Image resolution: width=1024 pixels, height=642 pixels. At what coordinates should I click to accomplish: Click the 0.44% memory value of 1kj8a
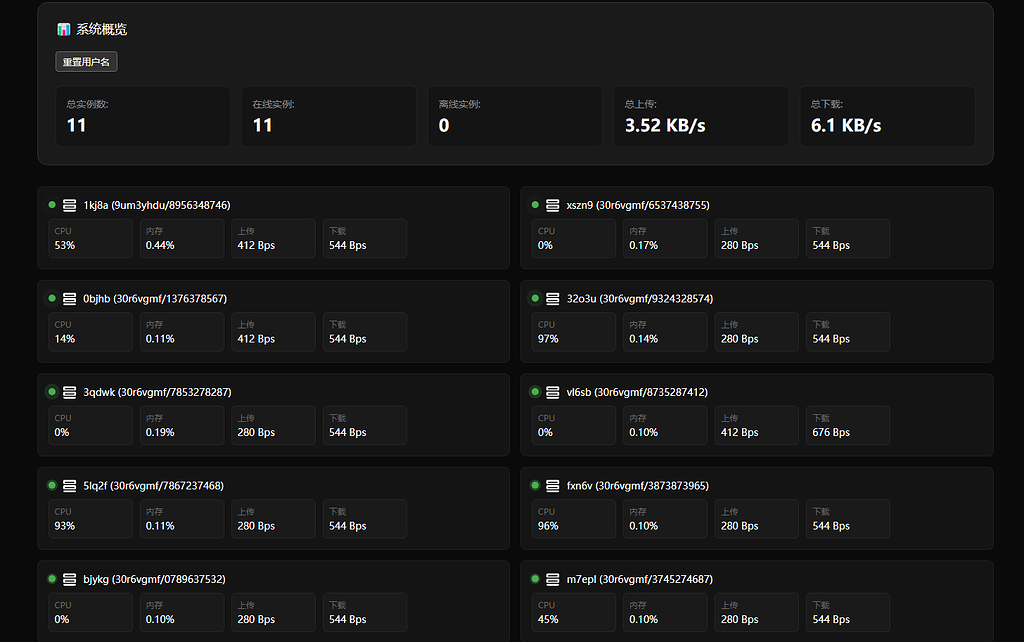pos(160,246)
